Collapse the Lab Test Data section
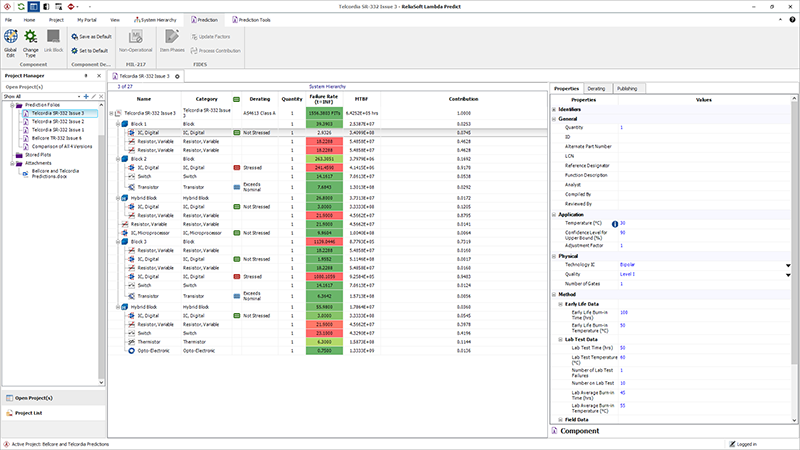 [x=561, y=339]
